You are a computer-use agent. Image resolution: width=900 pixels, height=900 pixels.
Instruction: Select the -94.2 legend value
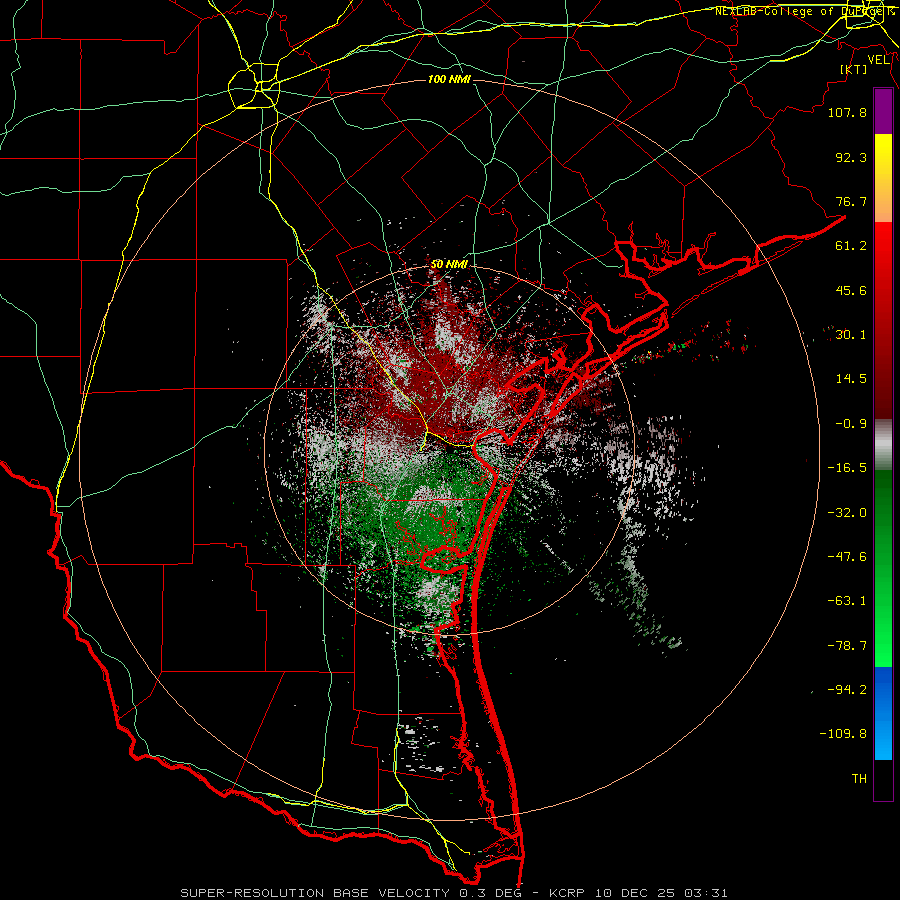pos(847,690)
